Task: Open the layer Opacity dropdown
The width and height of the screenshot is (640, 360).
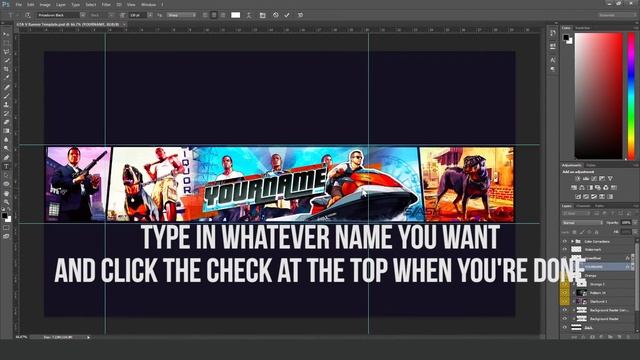Action: pos(635,223)
